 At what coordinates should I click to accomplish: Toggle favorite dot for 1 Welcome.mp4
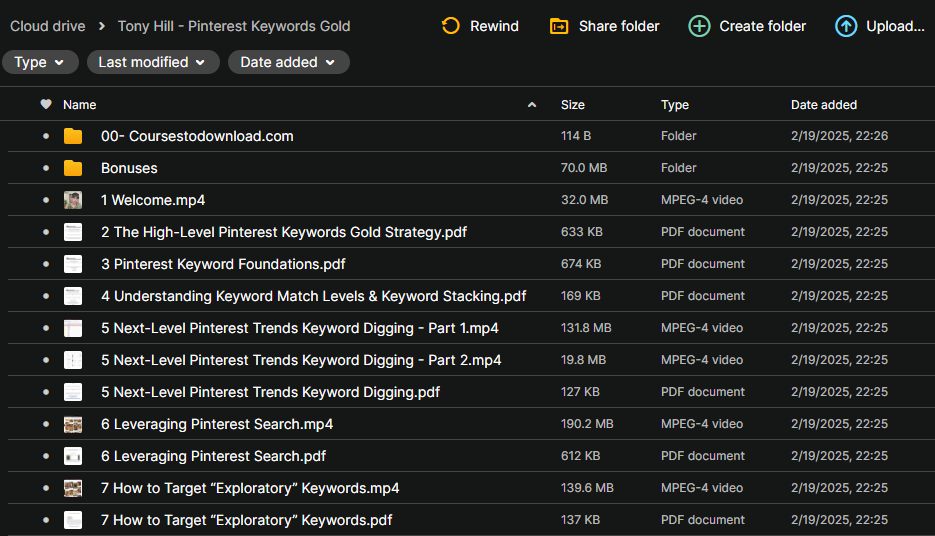pyautogui.click(x=46, y=200)
